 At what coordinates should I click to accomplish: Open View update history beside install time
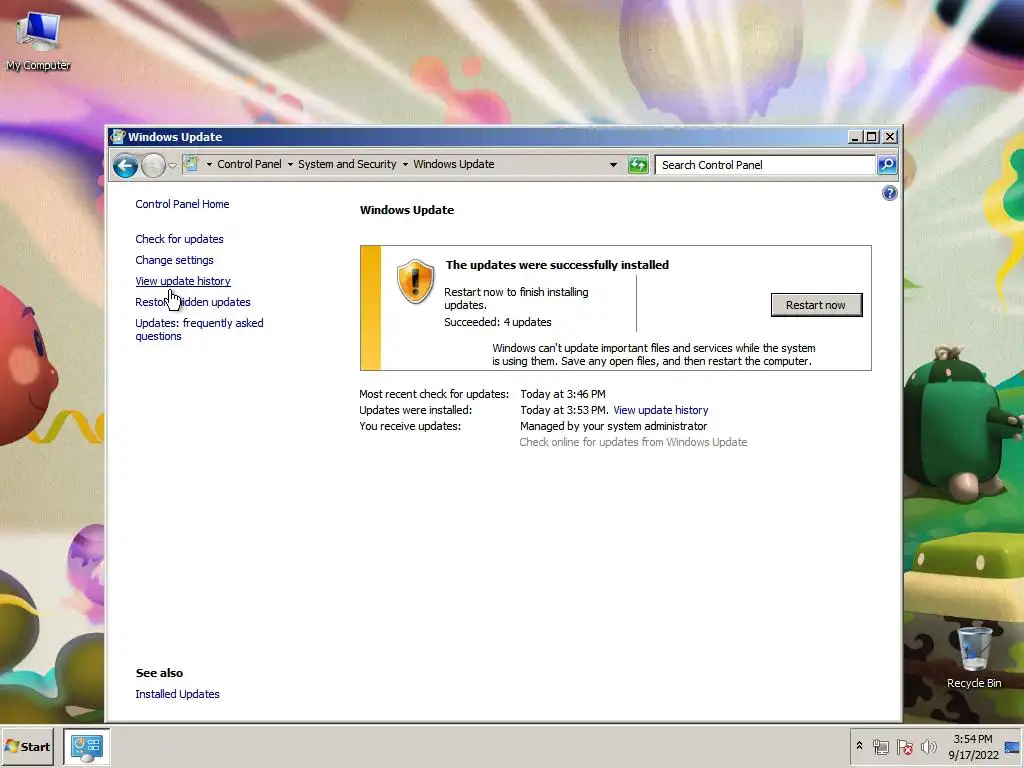[x=660, y=410]
